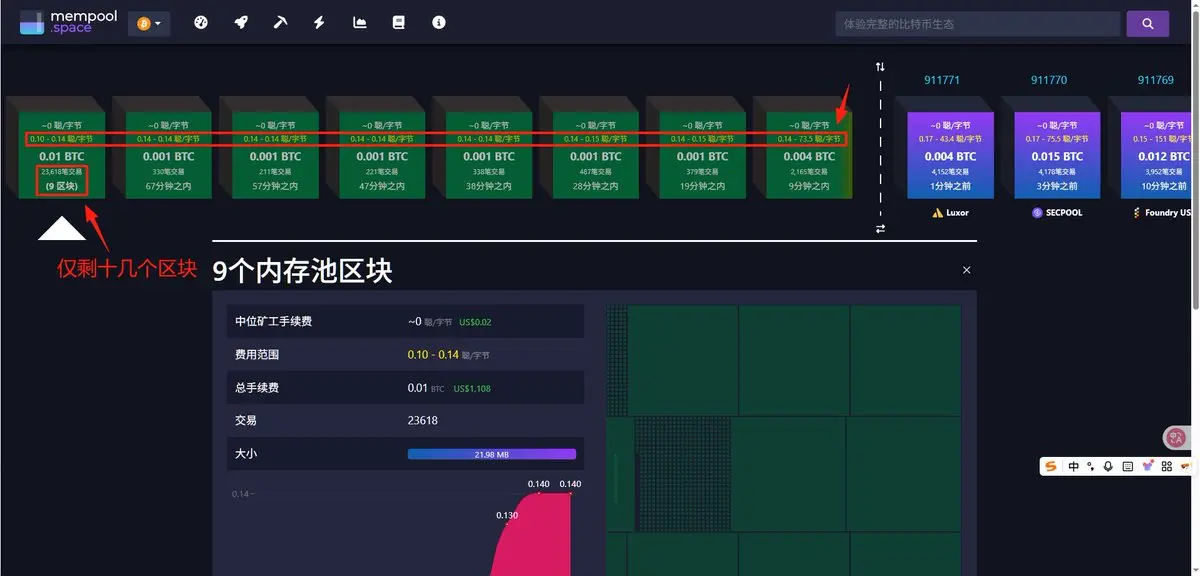Open the Luxor mining pool link
This screenshot has height=576, width=1200.
pos(950,213)
